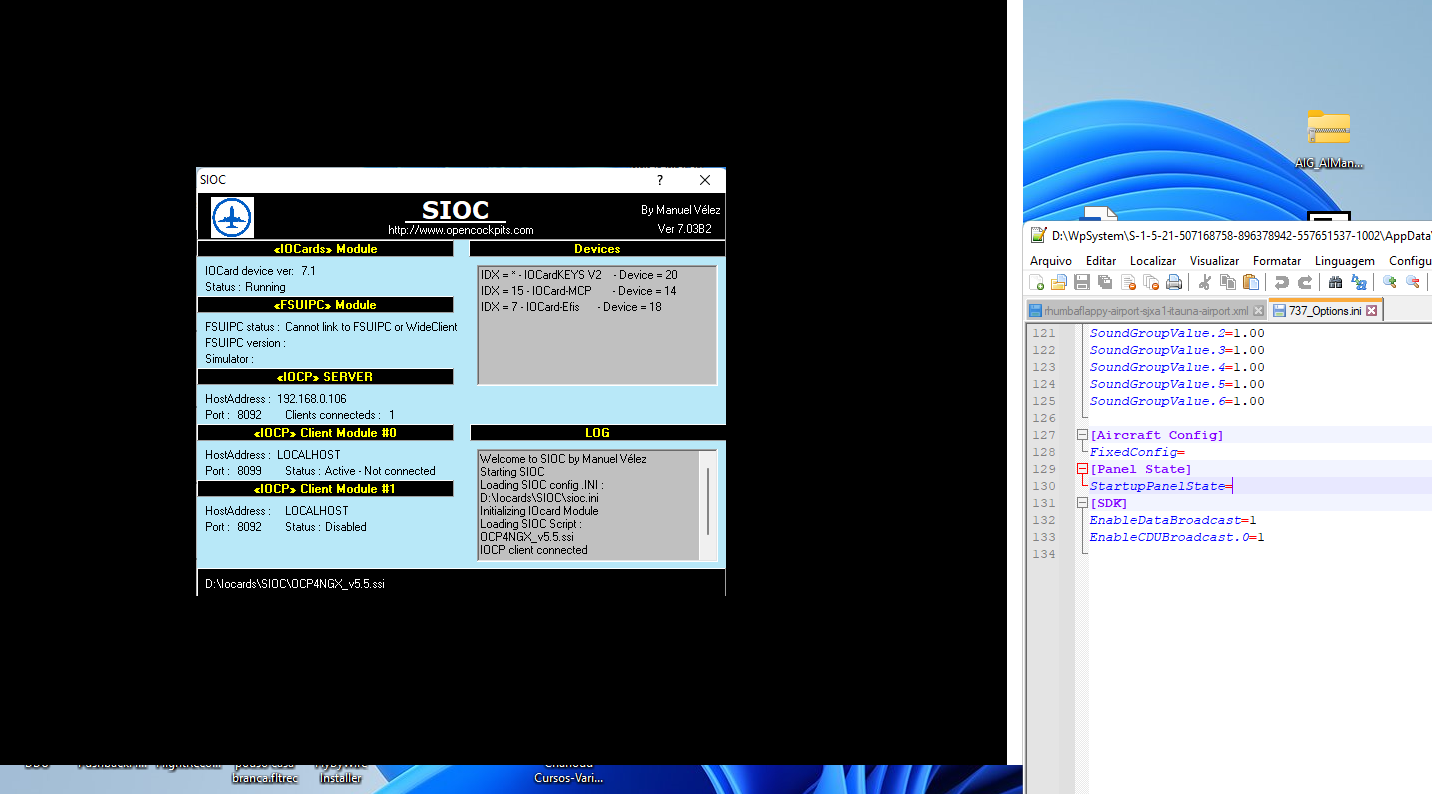Click the SIOC help question mark button

point(660,180)
